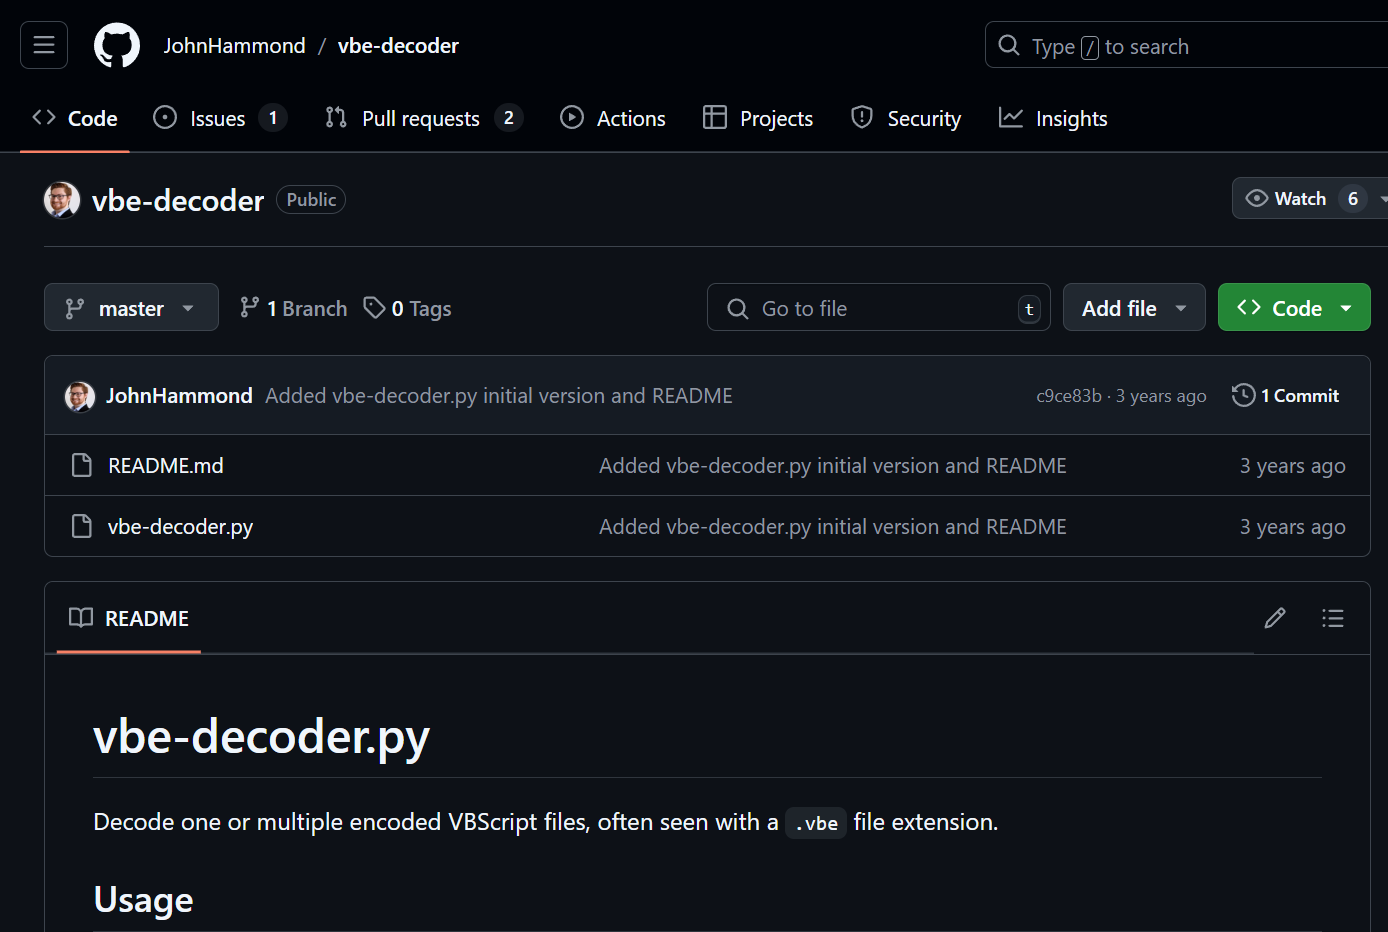
Task: Select the README tab in file viewer
Action: 129,618
